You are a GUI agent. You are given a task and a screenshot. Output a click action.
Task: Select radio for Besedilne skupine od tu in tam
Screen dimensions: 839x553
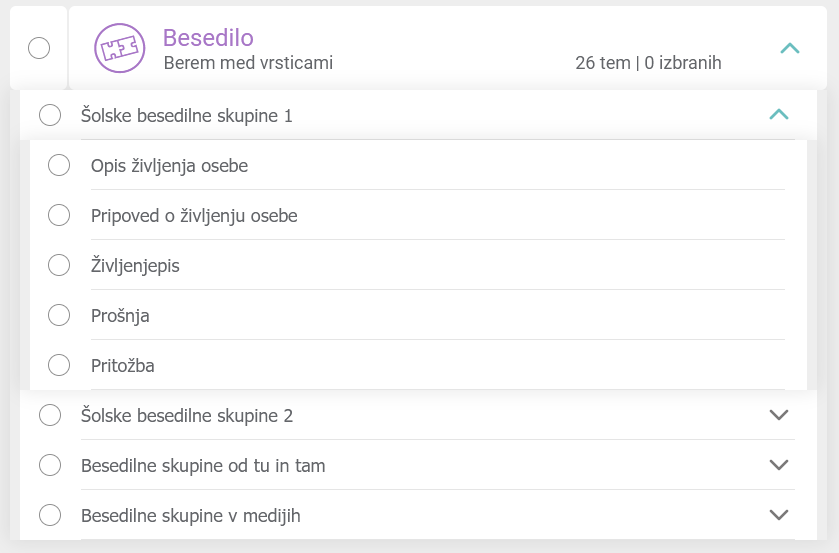click(x=50, y=465)
